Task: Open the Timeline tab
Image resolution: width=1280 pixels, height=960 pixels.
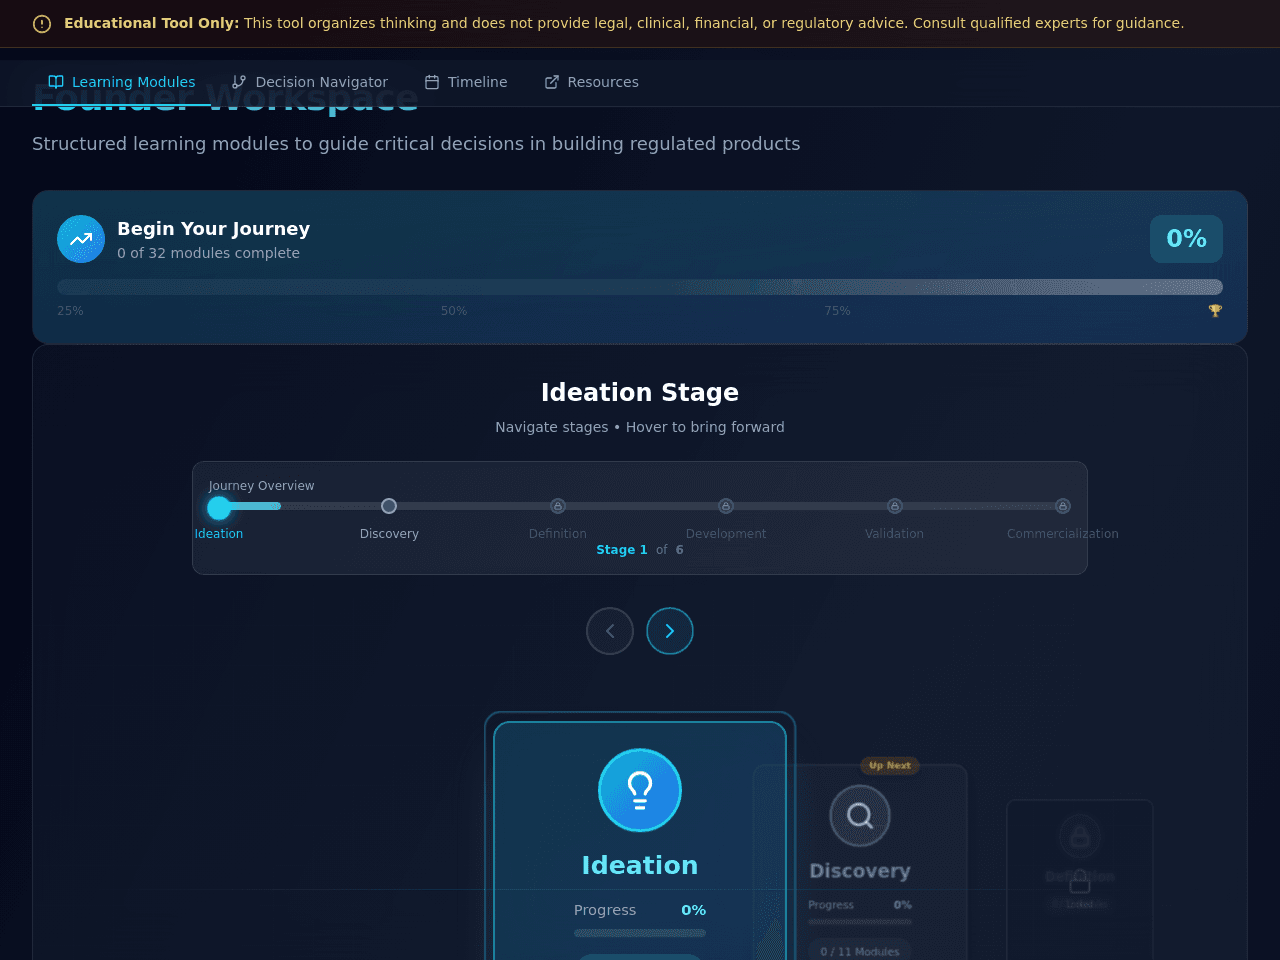Action: (466, 82)
